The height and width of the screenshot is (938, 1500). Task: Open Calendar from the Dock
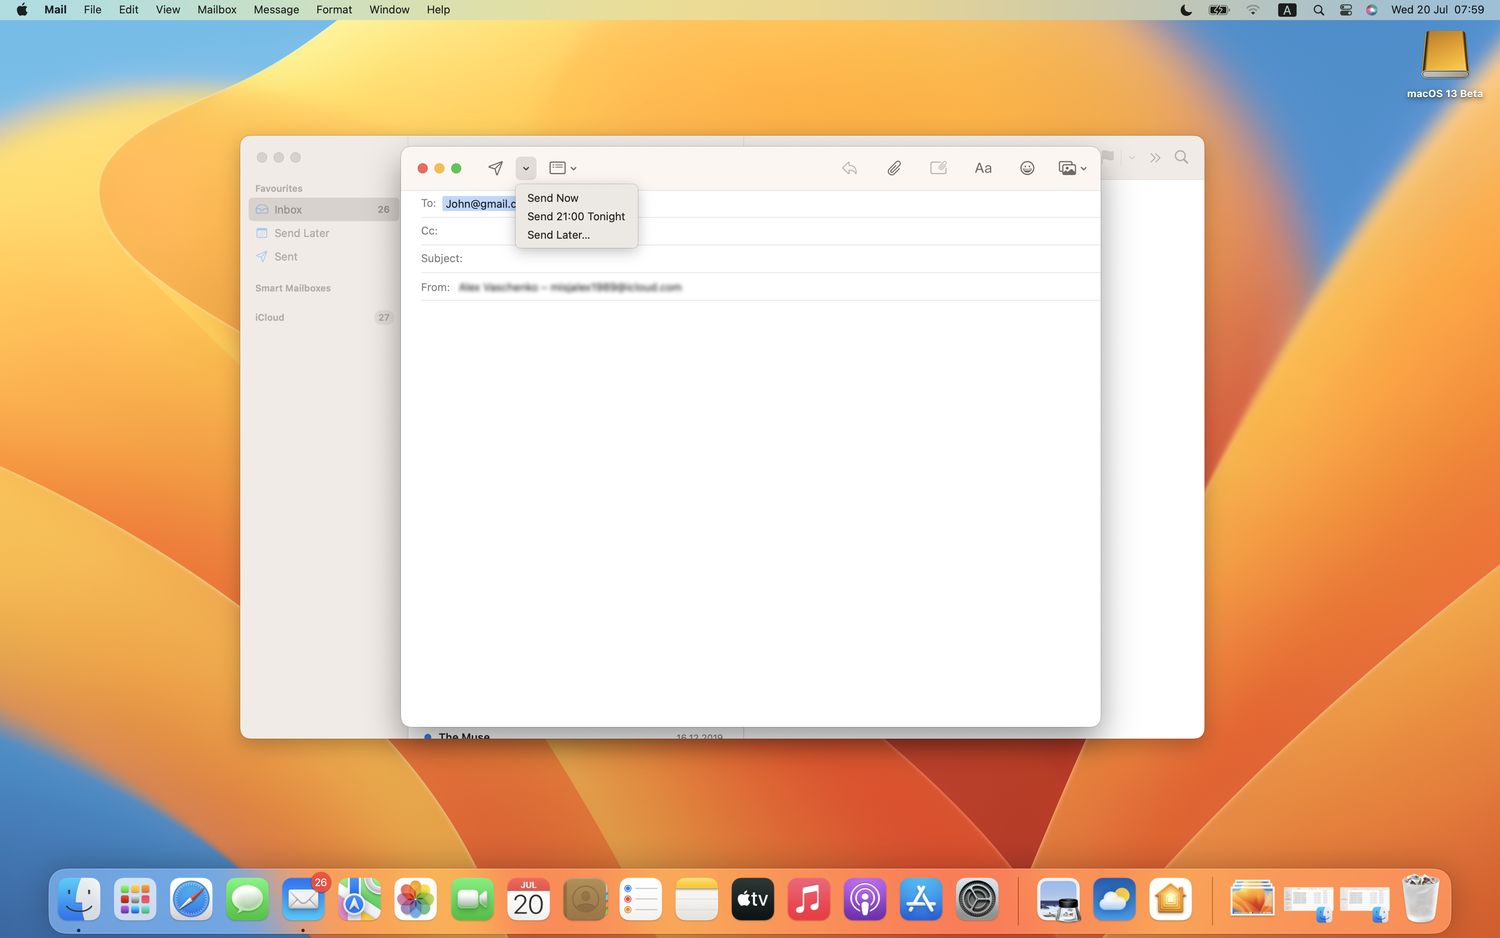click(528, 899)
